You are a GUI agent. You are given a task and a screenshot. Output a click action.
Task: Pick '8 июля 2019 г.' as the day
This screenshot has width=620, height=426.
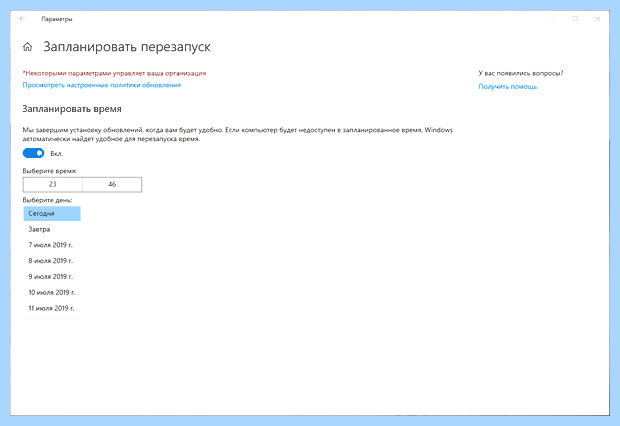52,261
